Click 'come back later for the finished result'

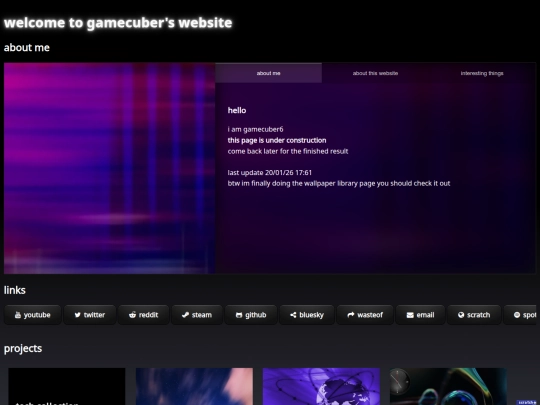click(288, 151)
